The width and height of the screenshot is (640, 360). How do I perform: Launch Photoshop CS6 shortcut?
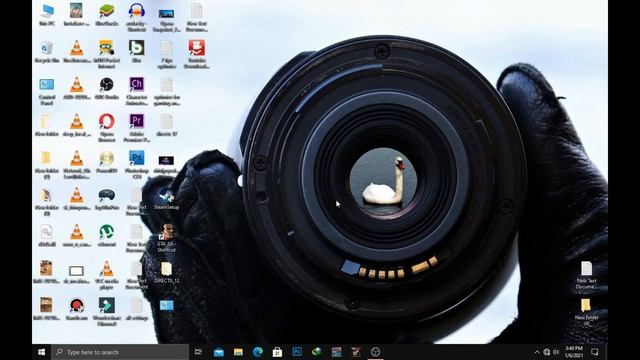136,165
